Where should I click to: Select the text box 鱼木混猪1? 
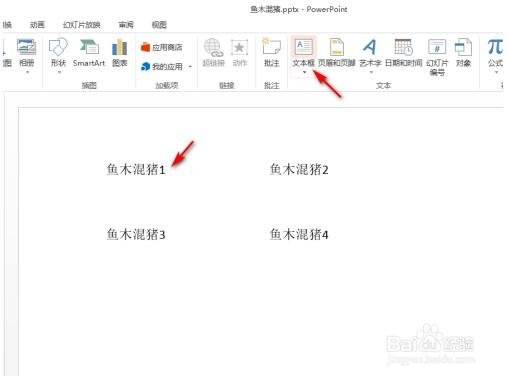[x=136, y=169]
